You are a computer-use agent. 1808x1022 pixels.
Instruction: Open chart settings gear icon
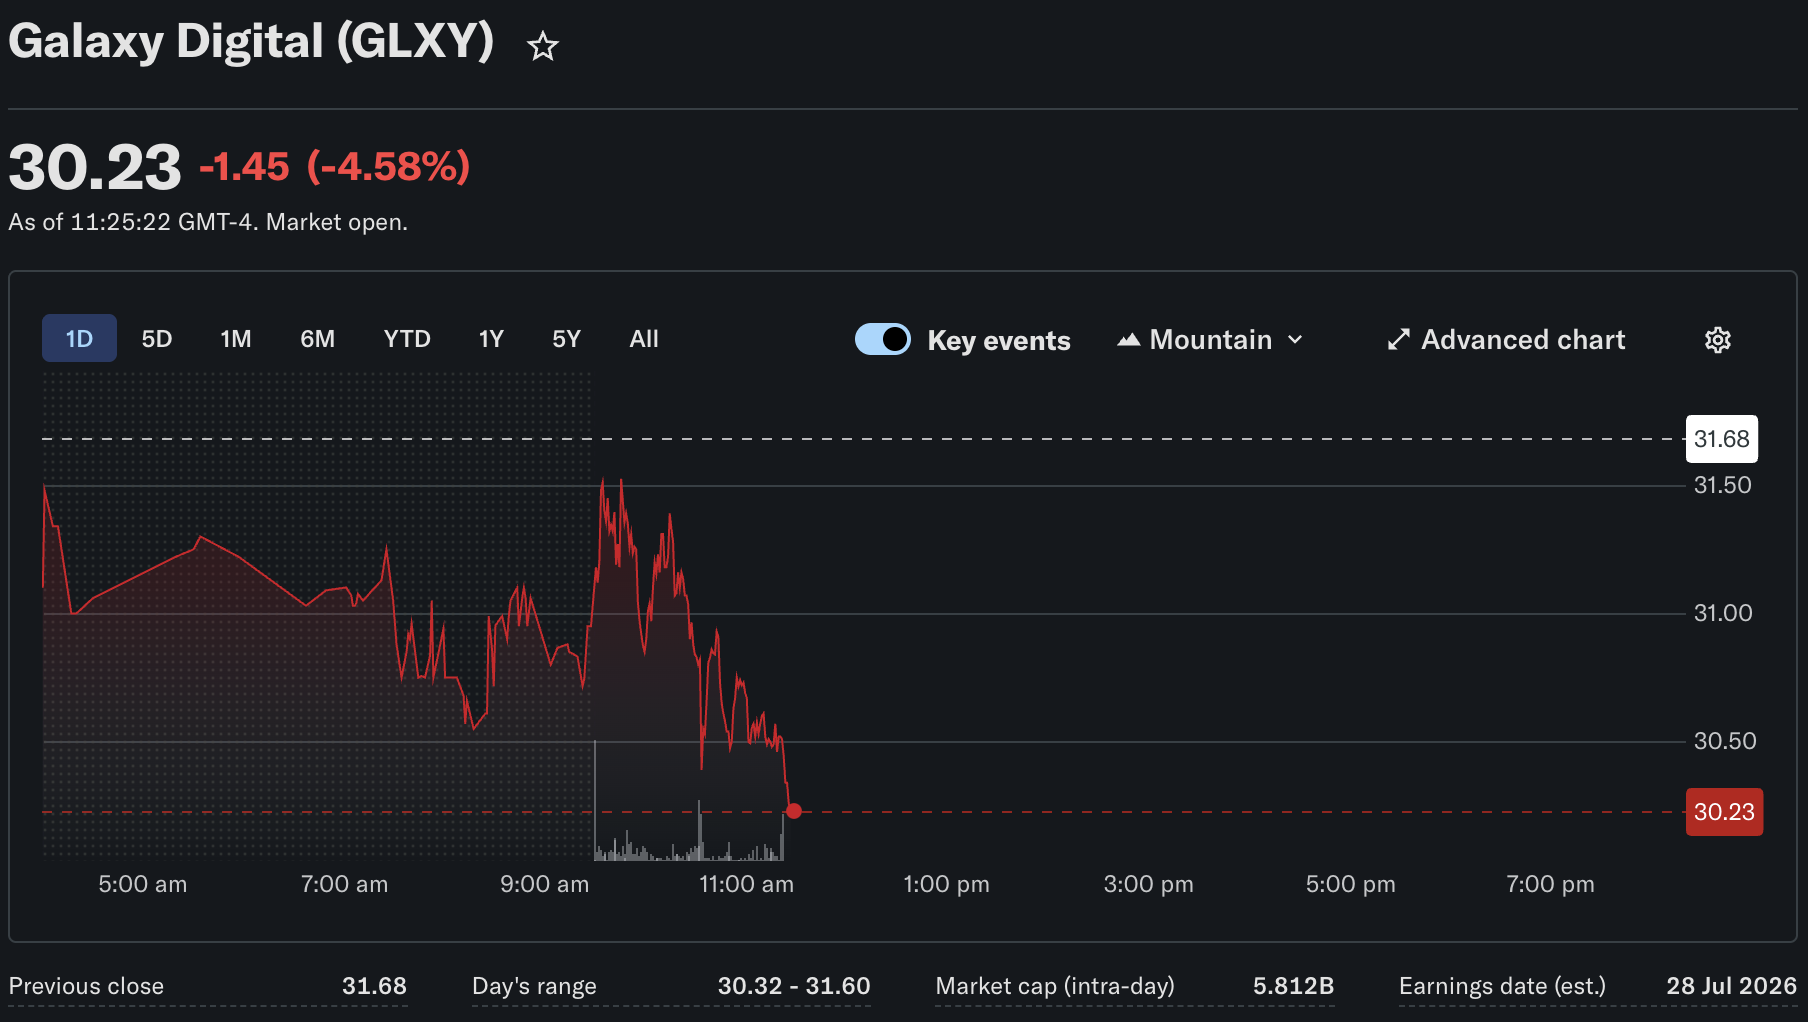pos(1717,340)
